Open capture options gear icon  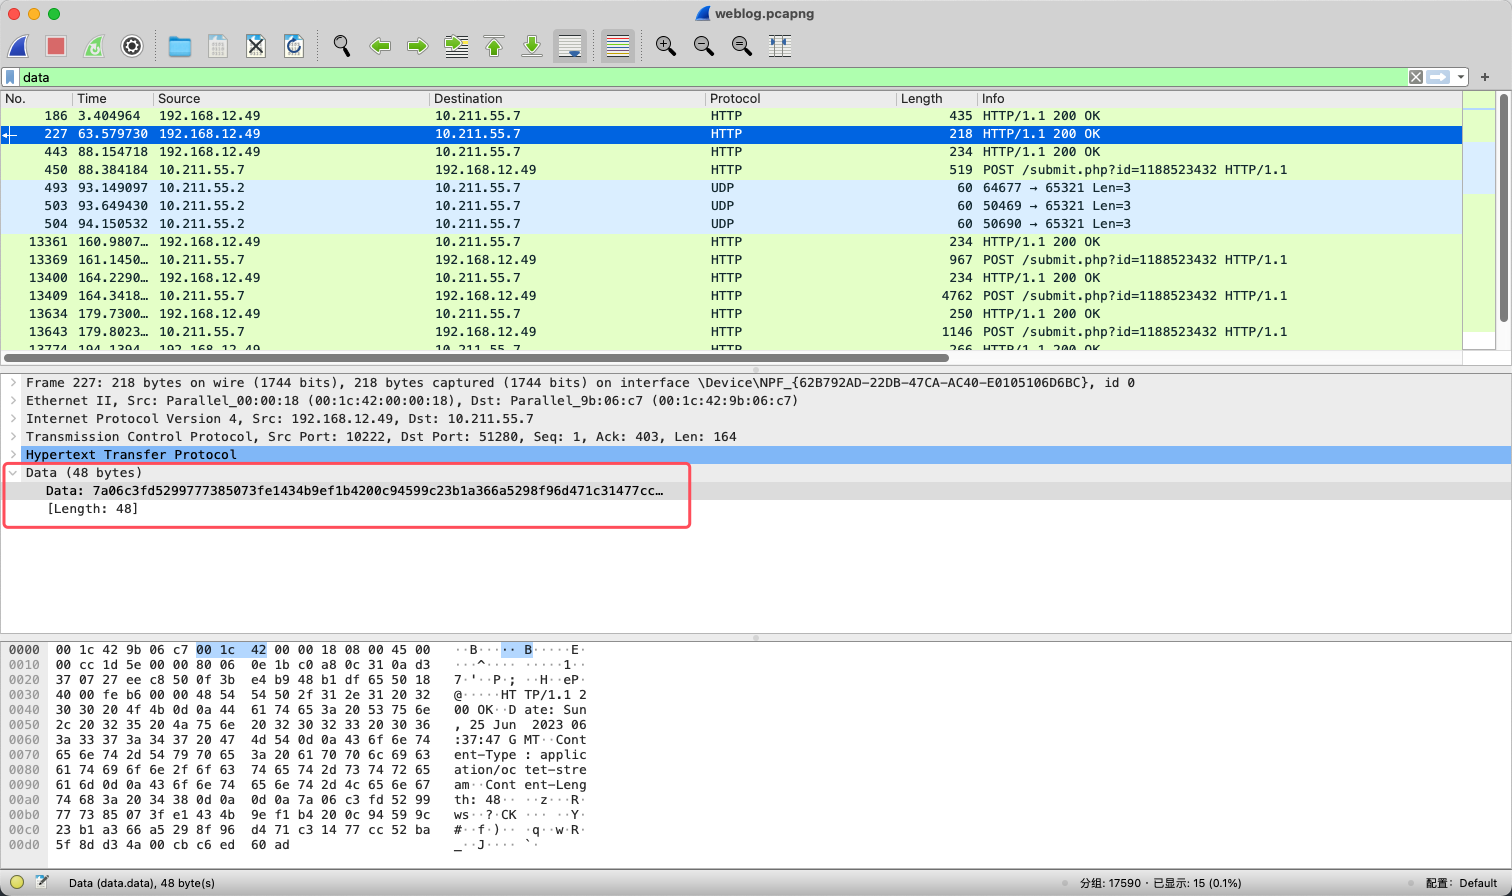point(132,46)
